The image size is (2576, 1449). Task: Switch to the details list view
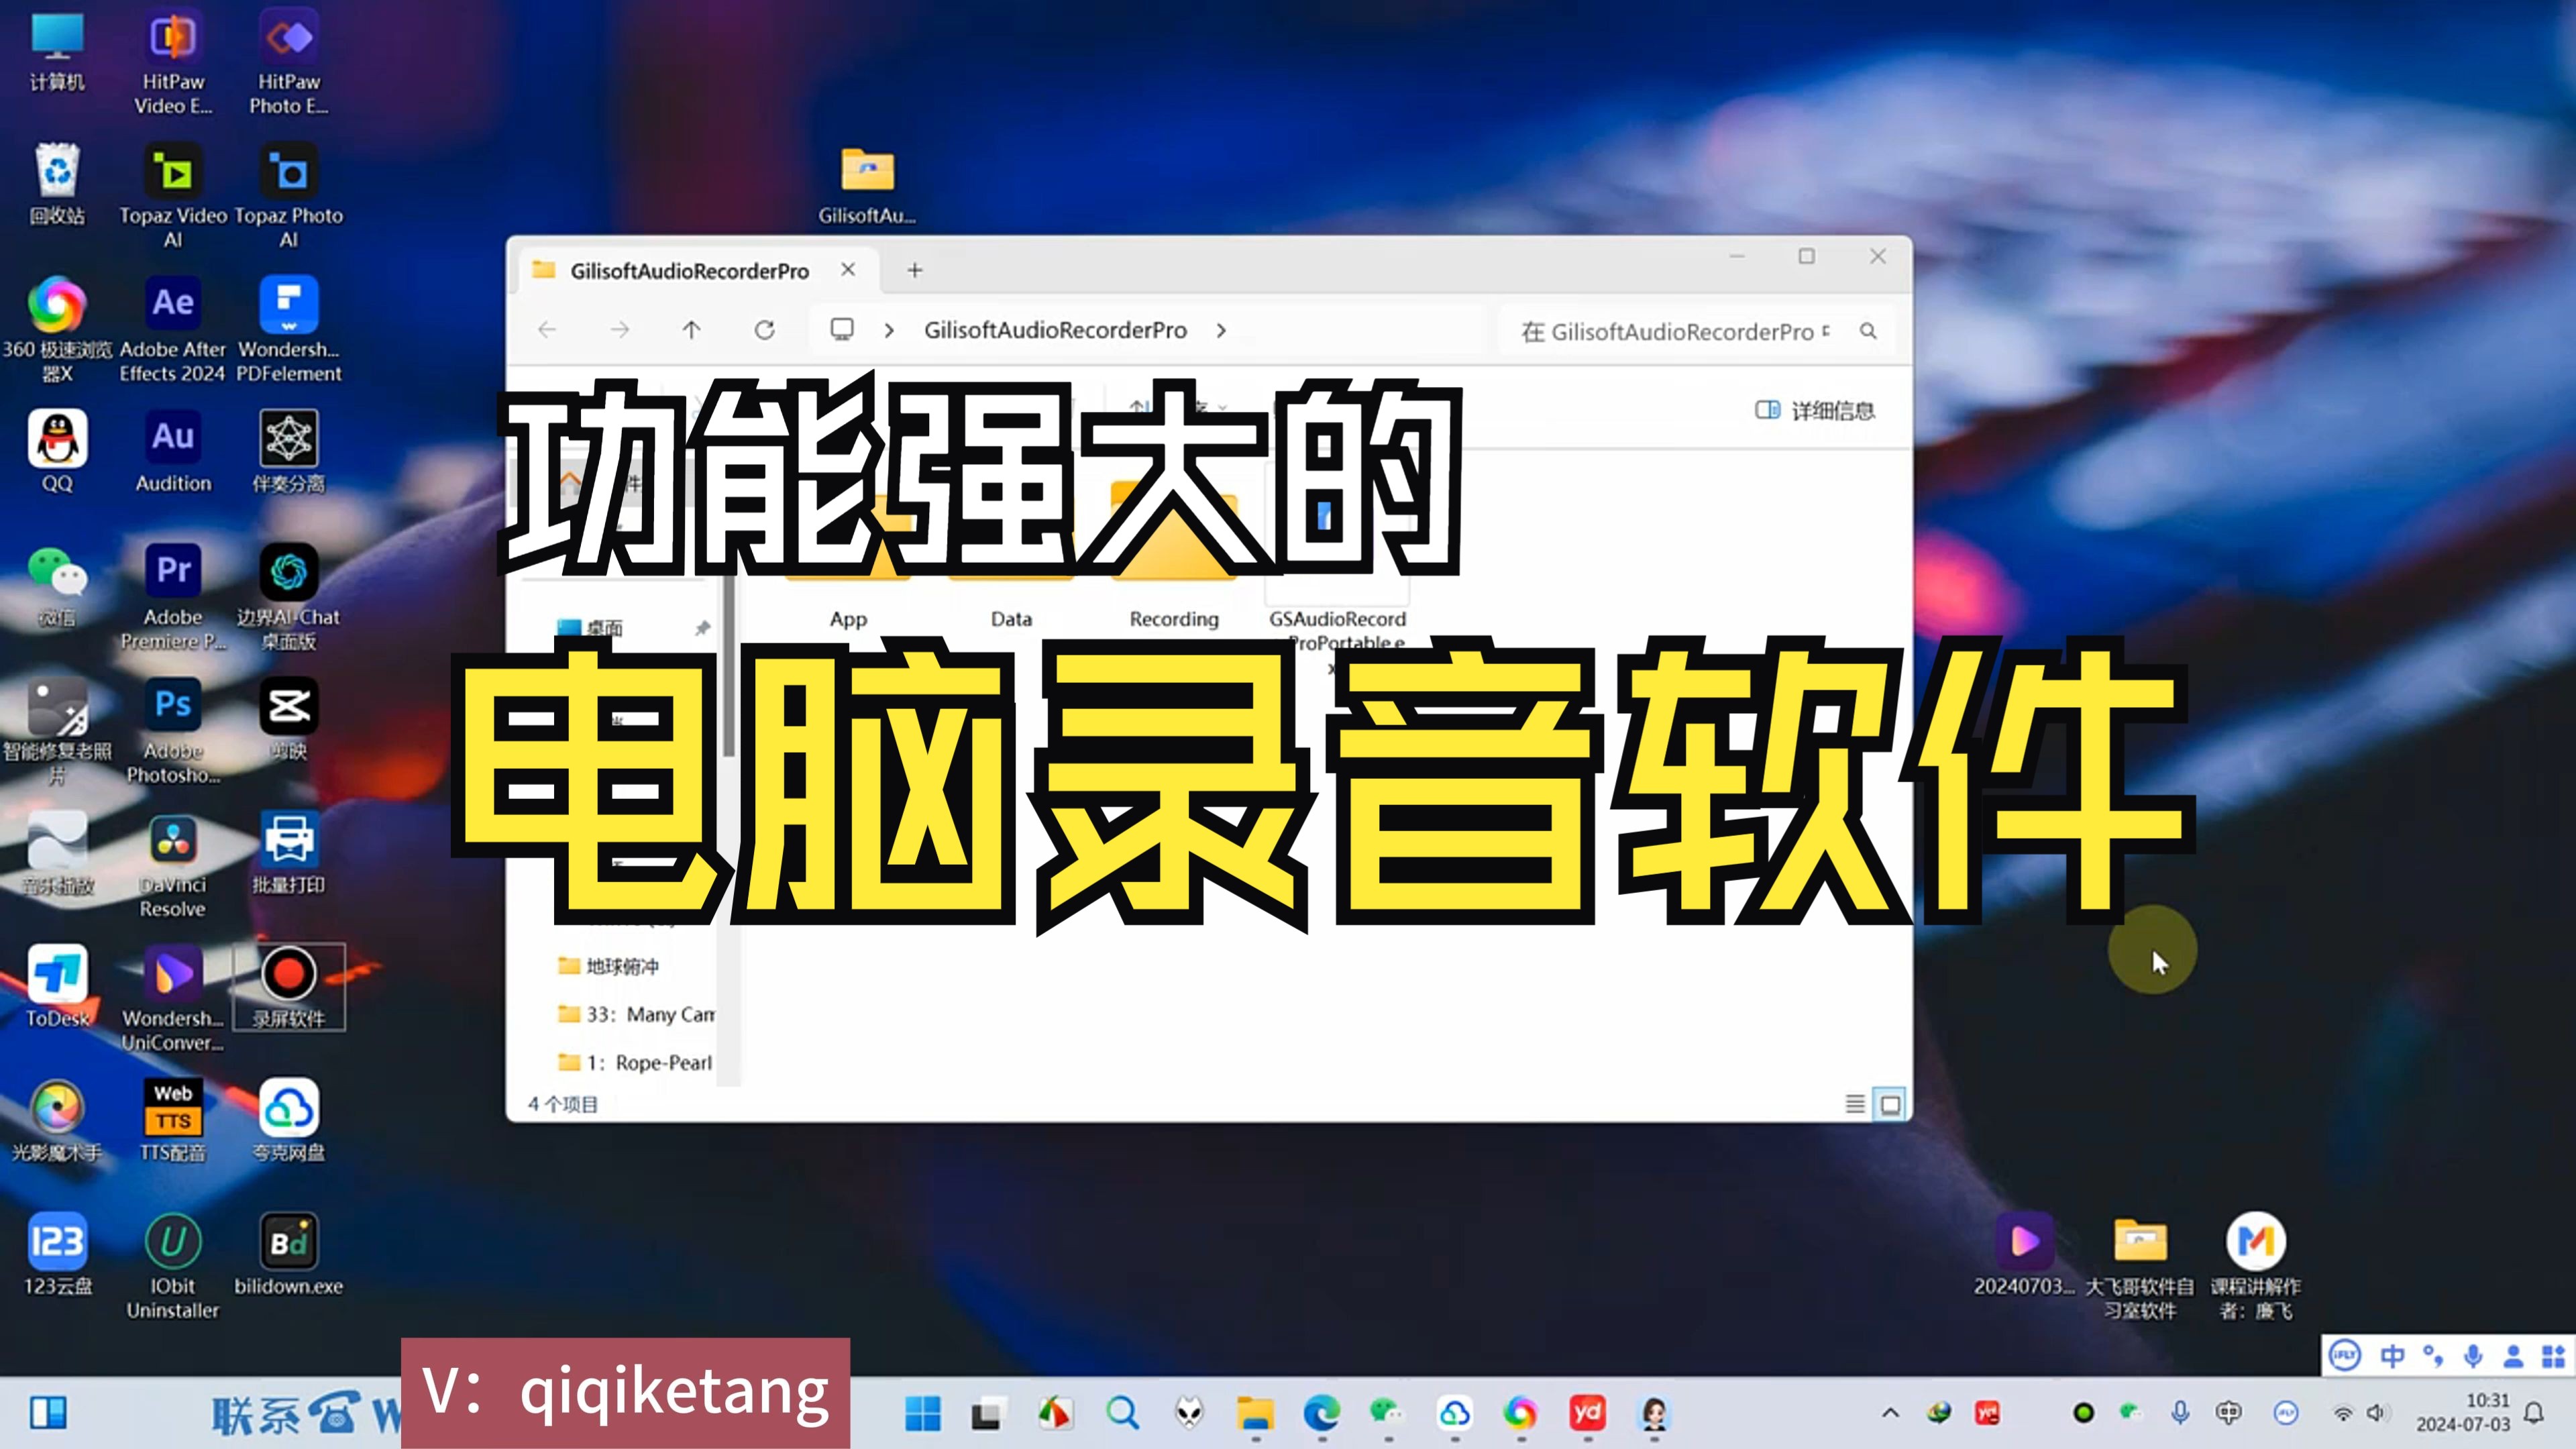click(1854, 1104)
